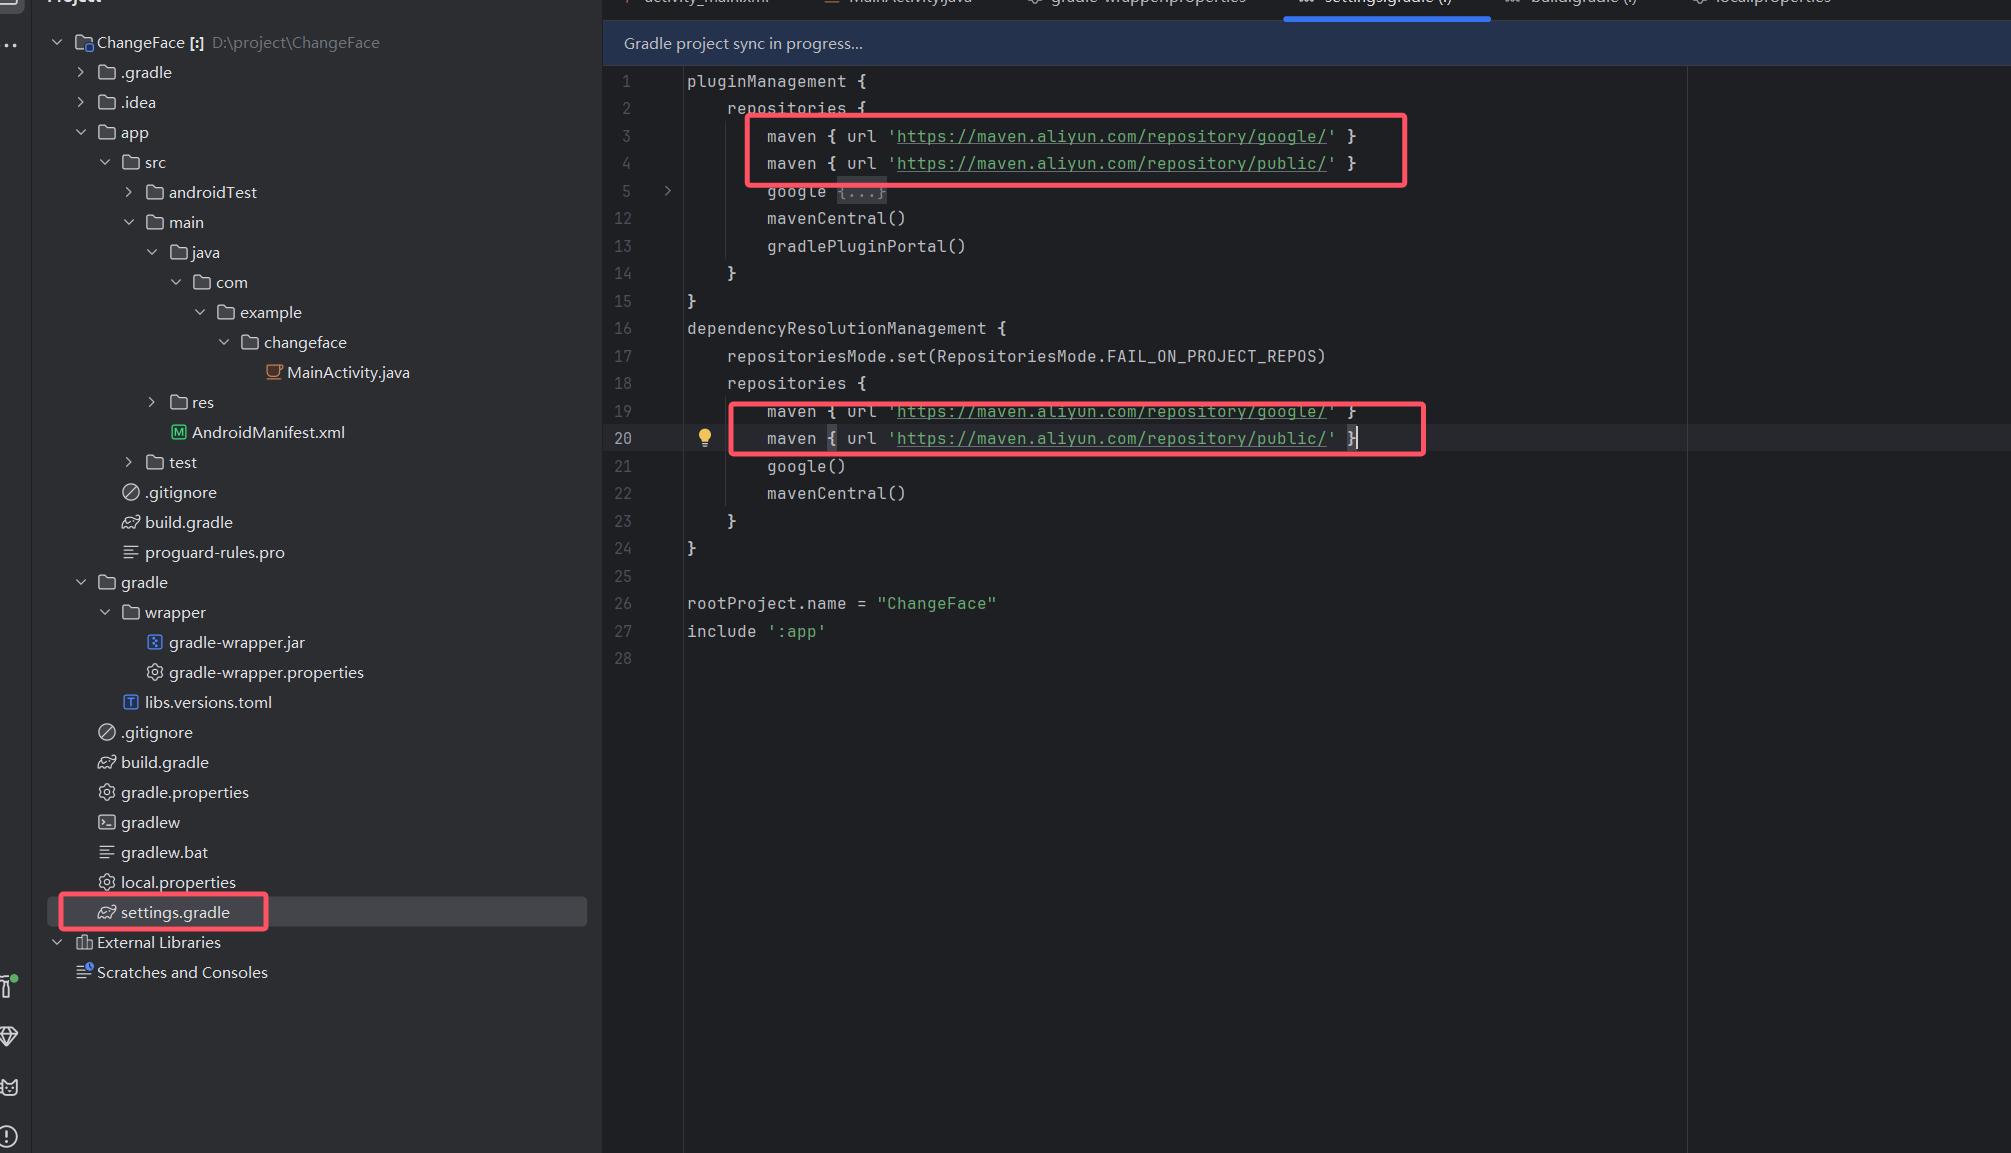This screenshot has height=1153, width=2011.
Task: Open the Logcat cat icon
Action: (x=9, y=1087)
